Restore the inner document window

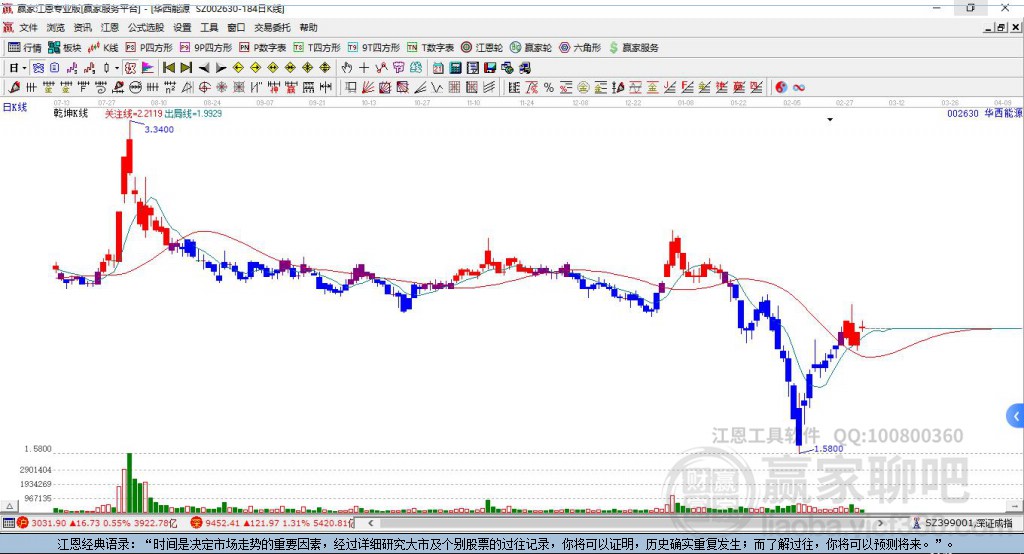coord(1001,27)
